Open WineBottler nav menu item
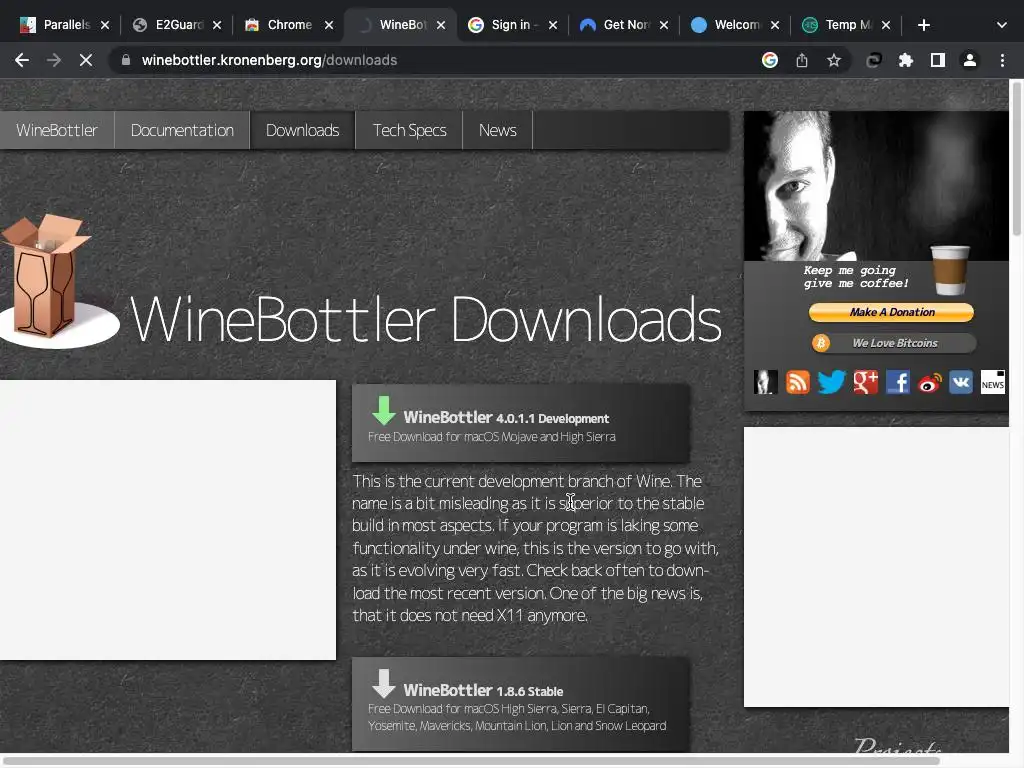 (57, 130)
